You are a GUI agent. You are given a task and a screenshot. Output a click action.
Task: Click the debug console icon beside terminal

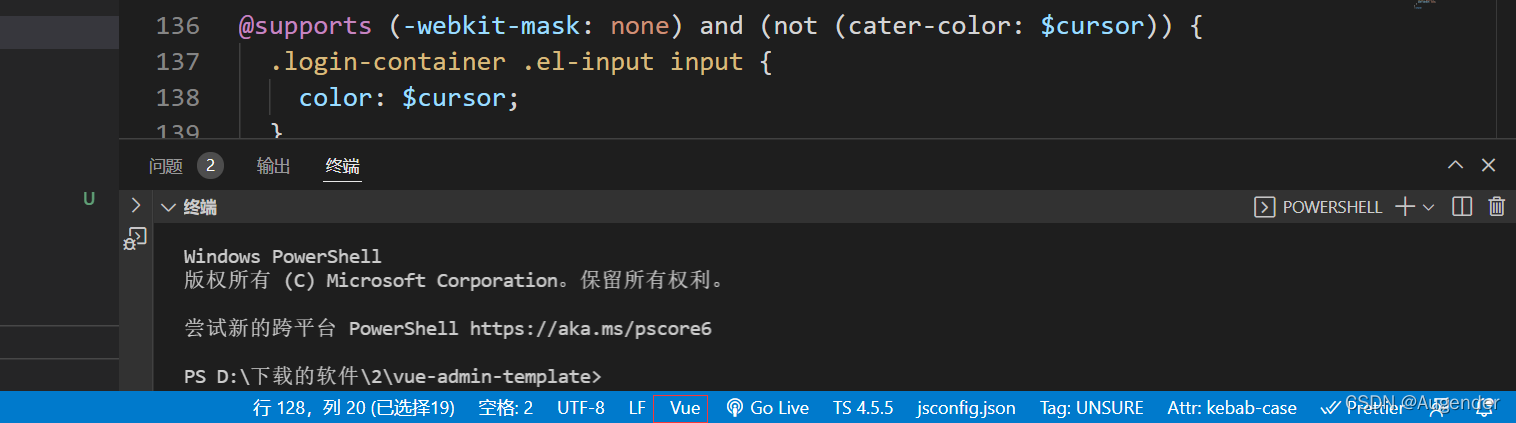(x=134, y=239)
